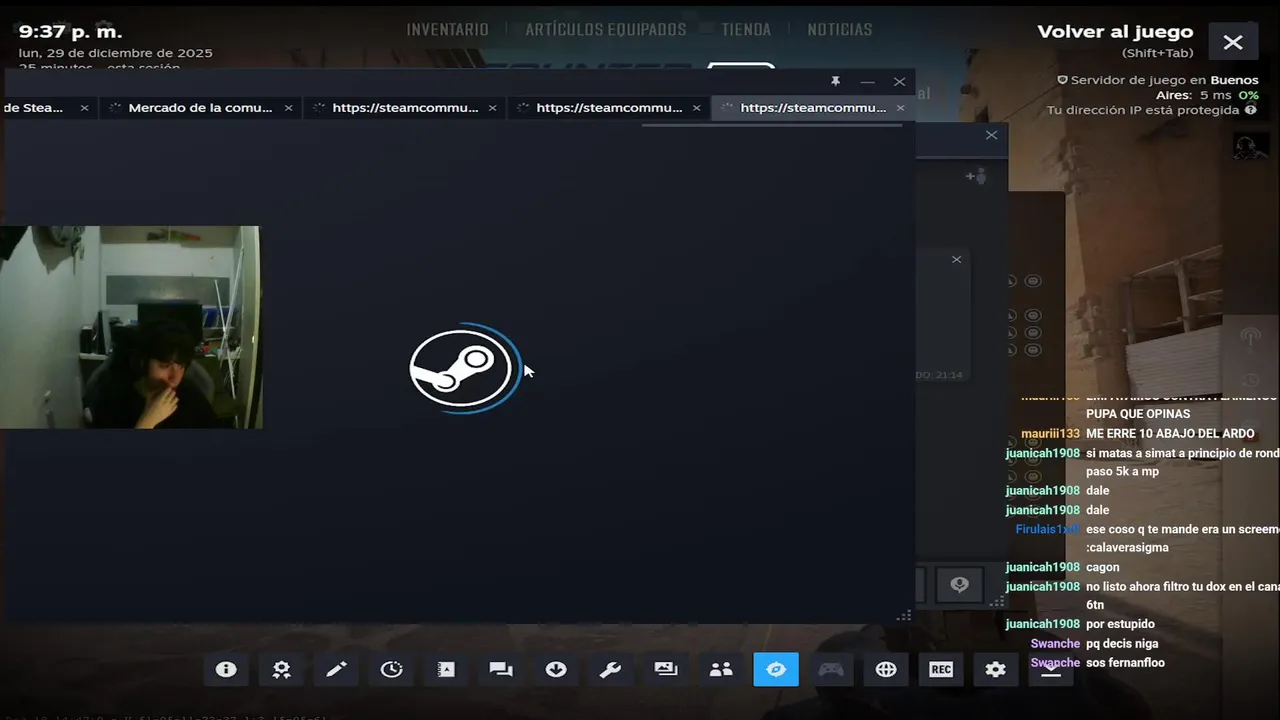1280x720 pixels.
Task: Open the web globe icon
Action: point(886,669)
